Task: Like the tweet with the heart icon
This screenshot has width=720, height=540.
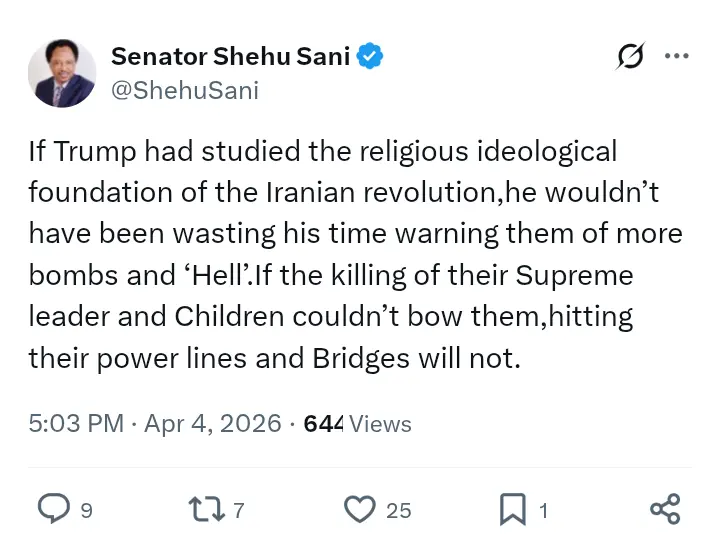Action: click(x=358, y=510)
